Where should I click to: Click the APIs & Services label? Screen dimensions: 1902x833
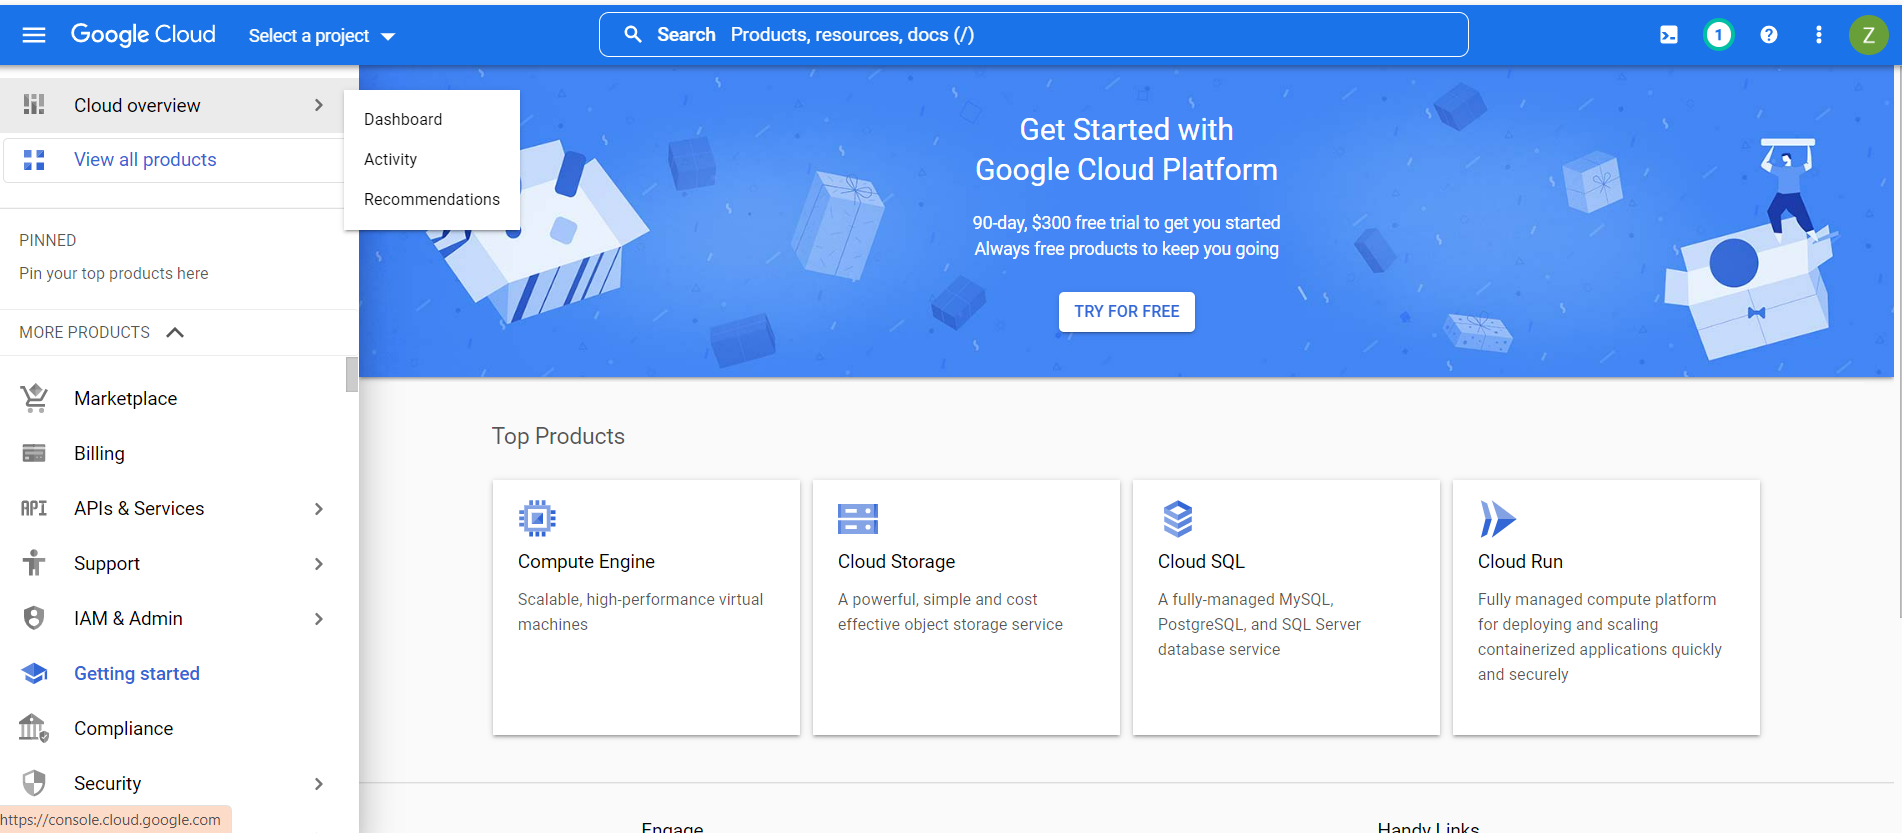coord(139,508)
